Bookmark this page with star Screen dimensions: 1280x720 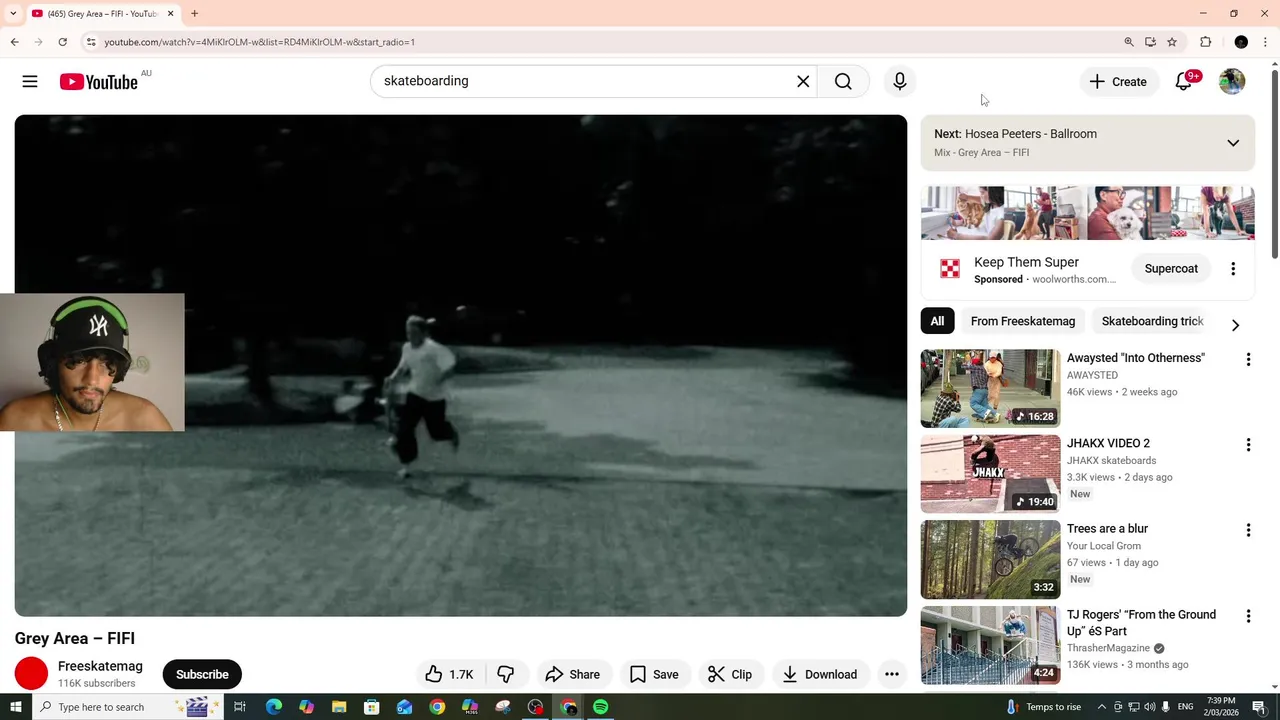[1172, 42]
